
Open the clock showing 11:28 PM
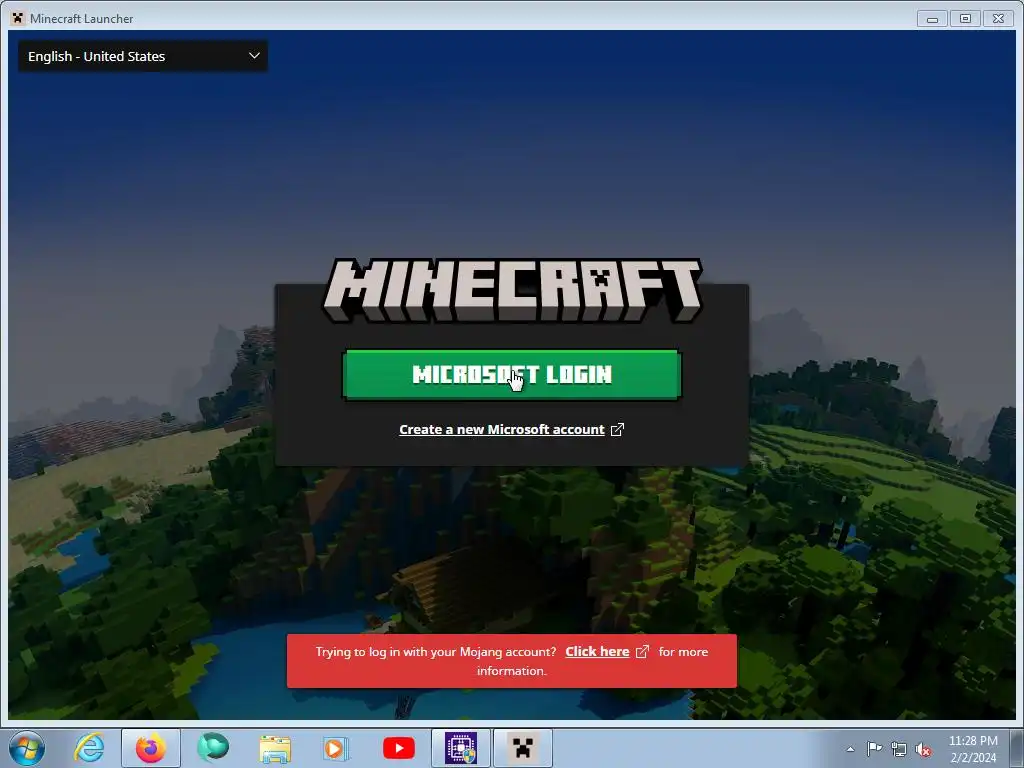point(973,749)
